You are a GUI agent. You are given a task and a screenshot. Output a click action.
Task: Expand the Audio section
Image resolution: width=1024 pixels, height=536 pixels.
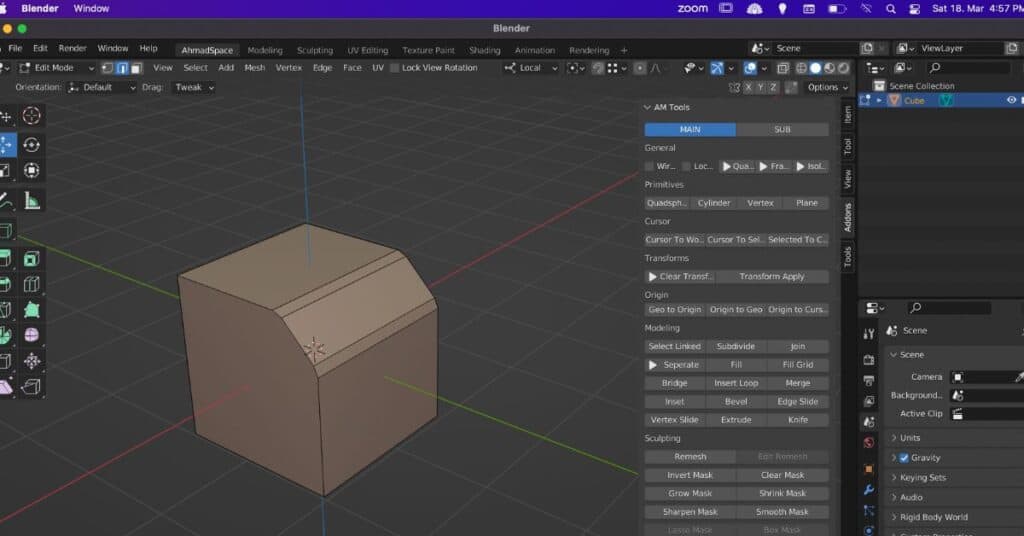893,497
